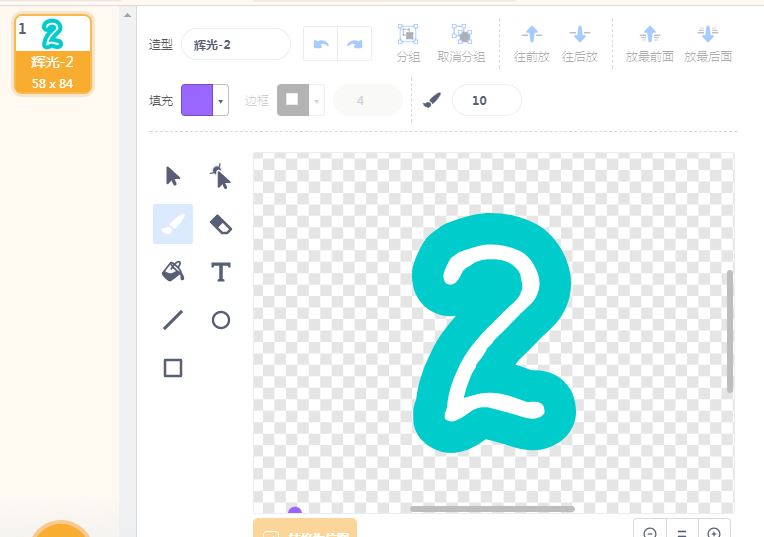Select the Reshape tool
The image size is (764, 537).
tap(221, 176)
